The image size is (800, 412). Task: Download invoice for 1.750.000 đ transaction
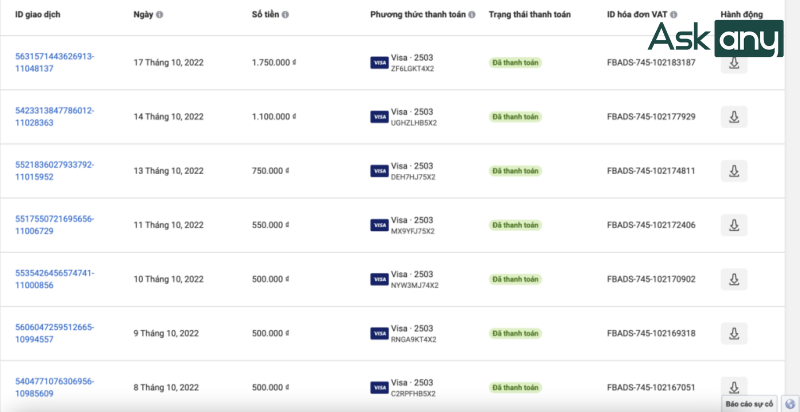click(733, 63)
